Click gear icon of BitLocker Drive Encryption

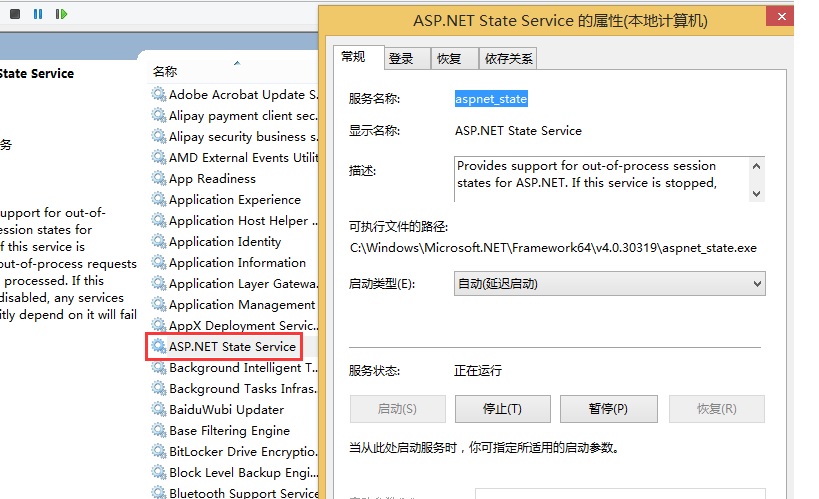[x=159, y=451]
